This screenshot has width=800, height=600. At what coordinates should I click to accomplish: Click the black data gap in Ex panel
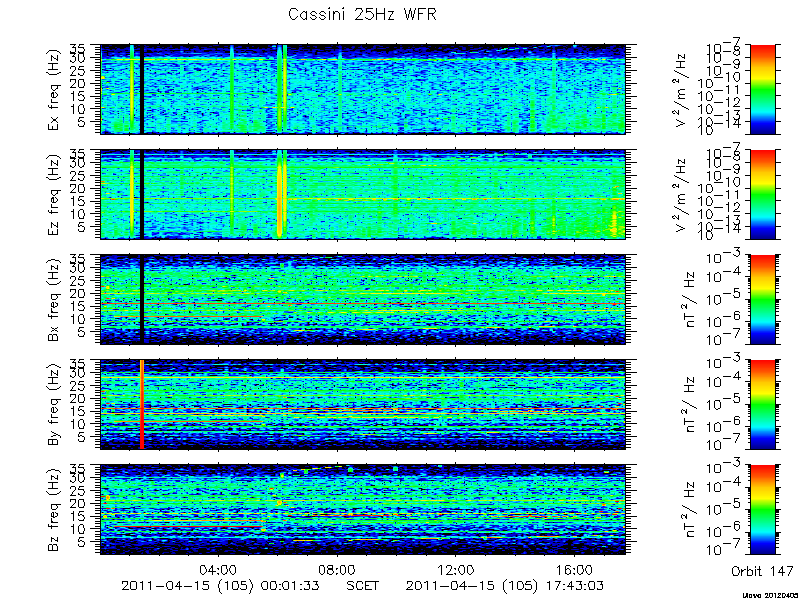pyautogui.click(x=142, y=90)
